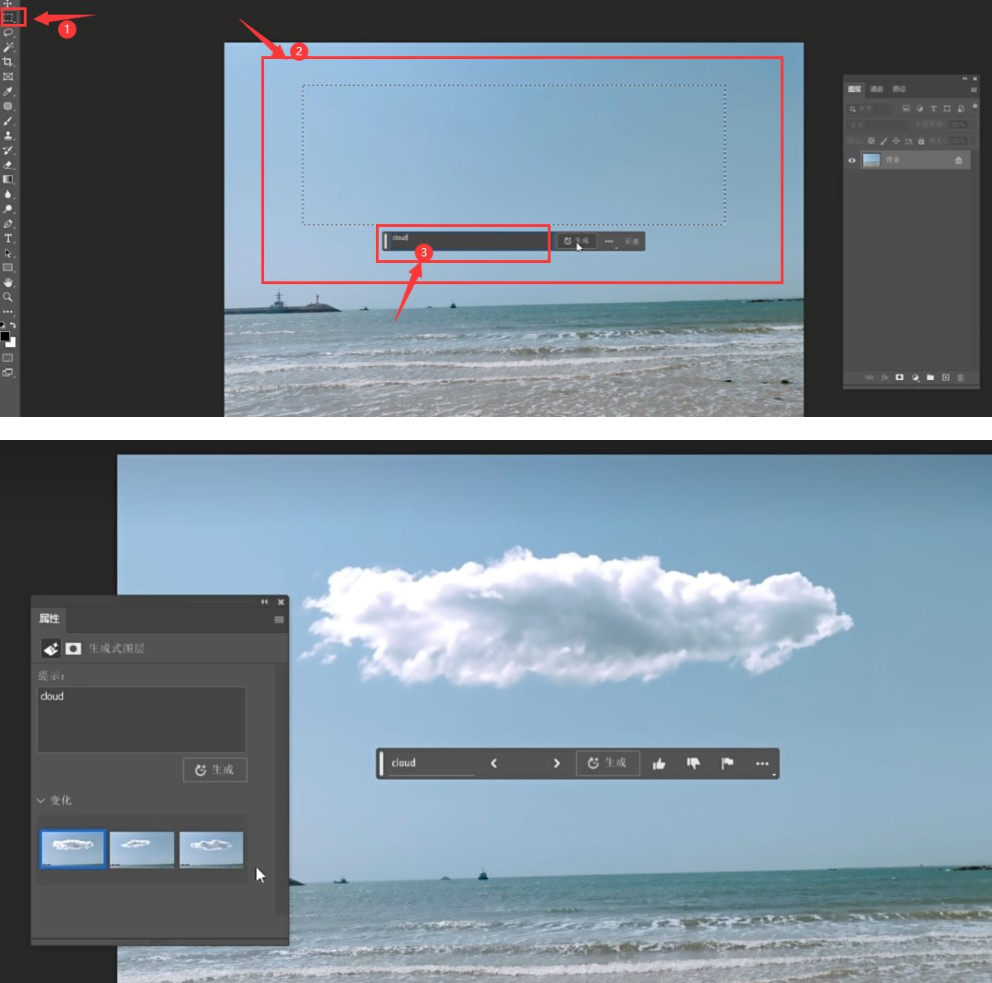Click the fx layer styles icon
992x983 pixels.
point(884,375)
